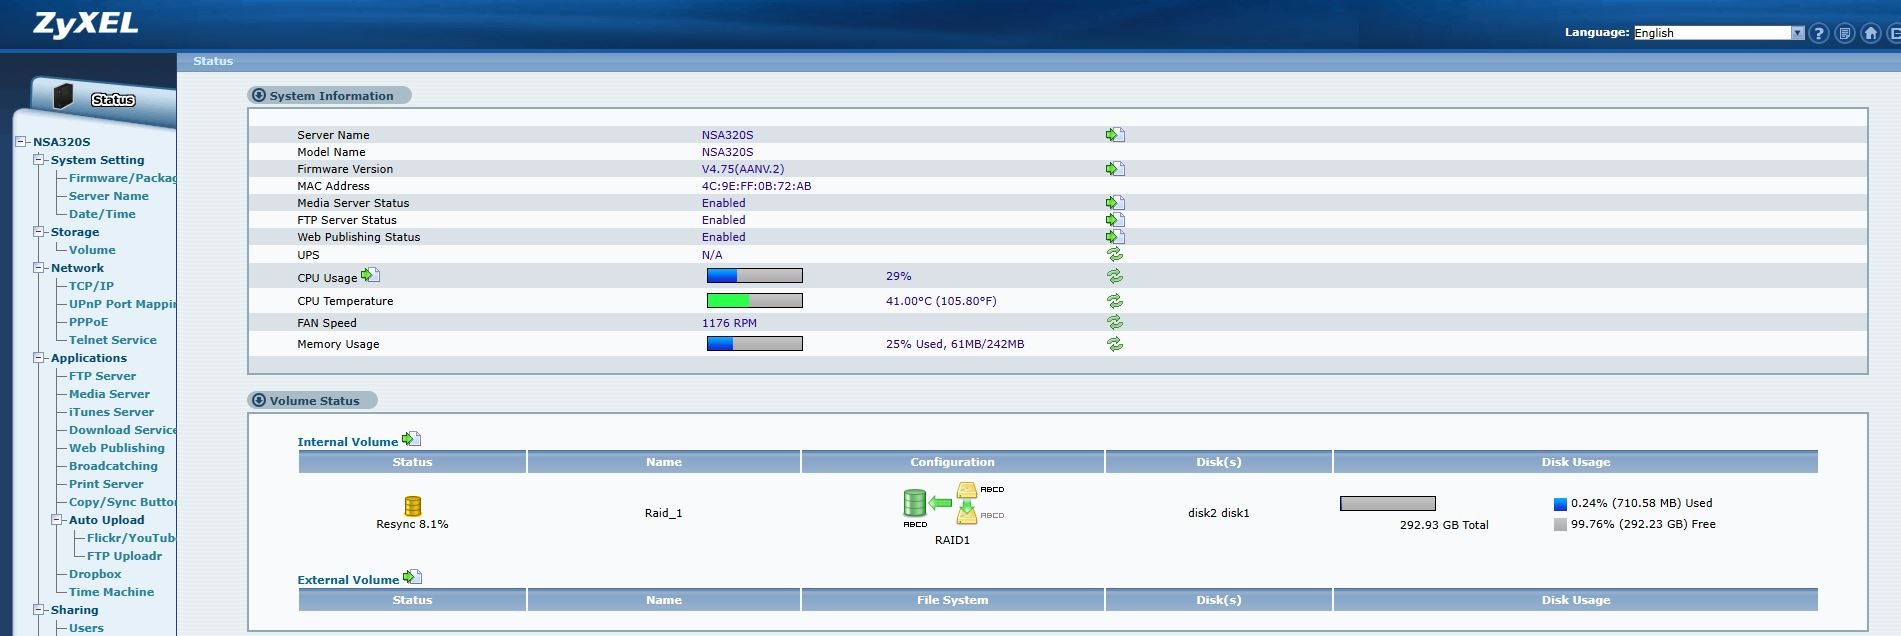Click the Raid_1 resync status disk icon
Image resolution: width=1901 pixels, height=636 pixels.
pyautogui.click(x=412, y=506)
